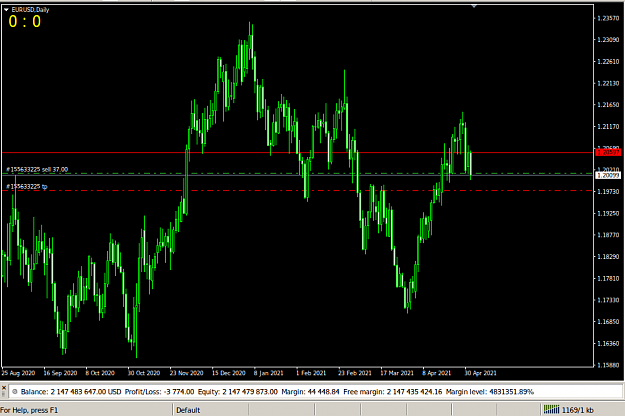The width and height of the screenshot is (625, 416).
Task: Click the For Help, press F1 text
Action: pos(29,410)
